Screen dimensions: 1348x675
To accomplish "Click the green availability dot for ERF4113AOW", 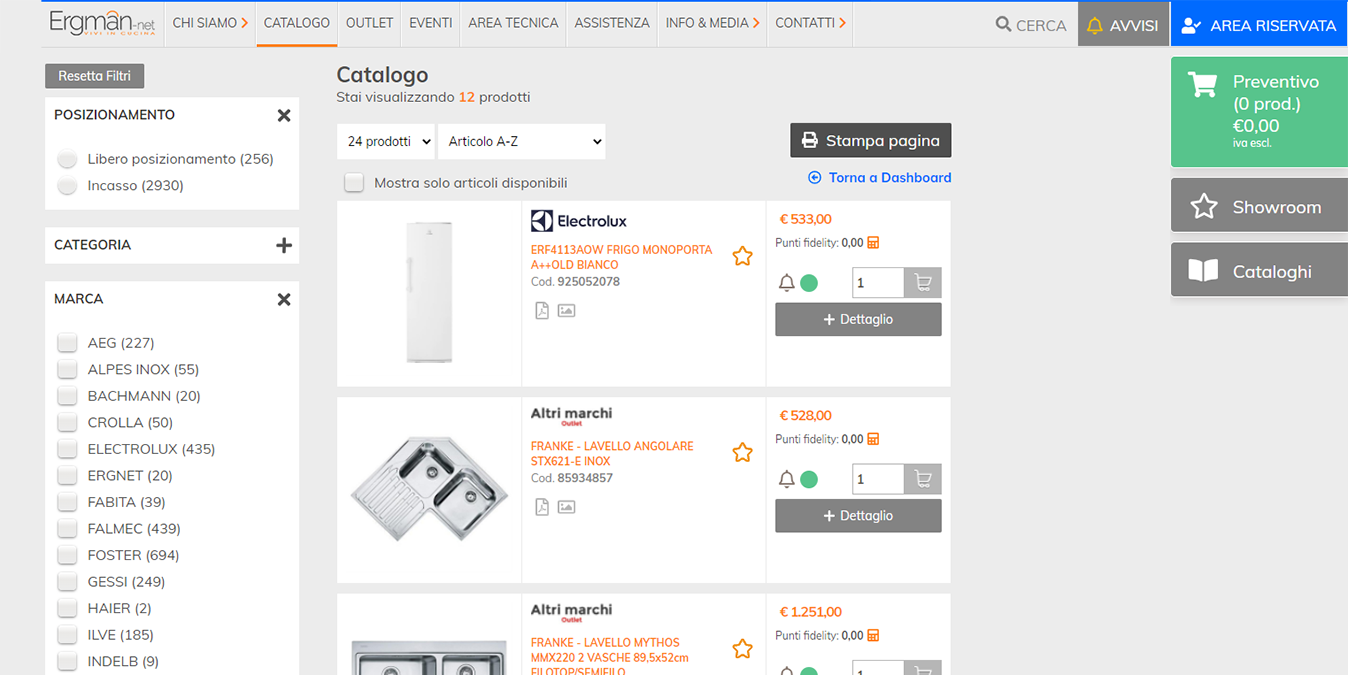I will coord(809,283).
